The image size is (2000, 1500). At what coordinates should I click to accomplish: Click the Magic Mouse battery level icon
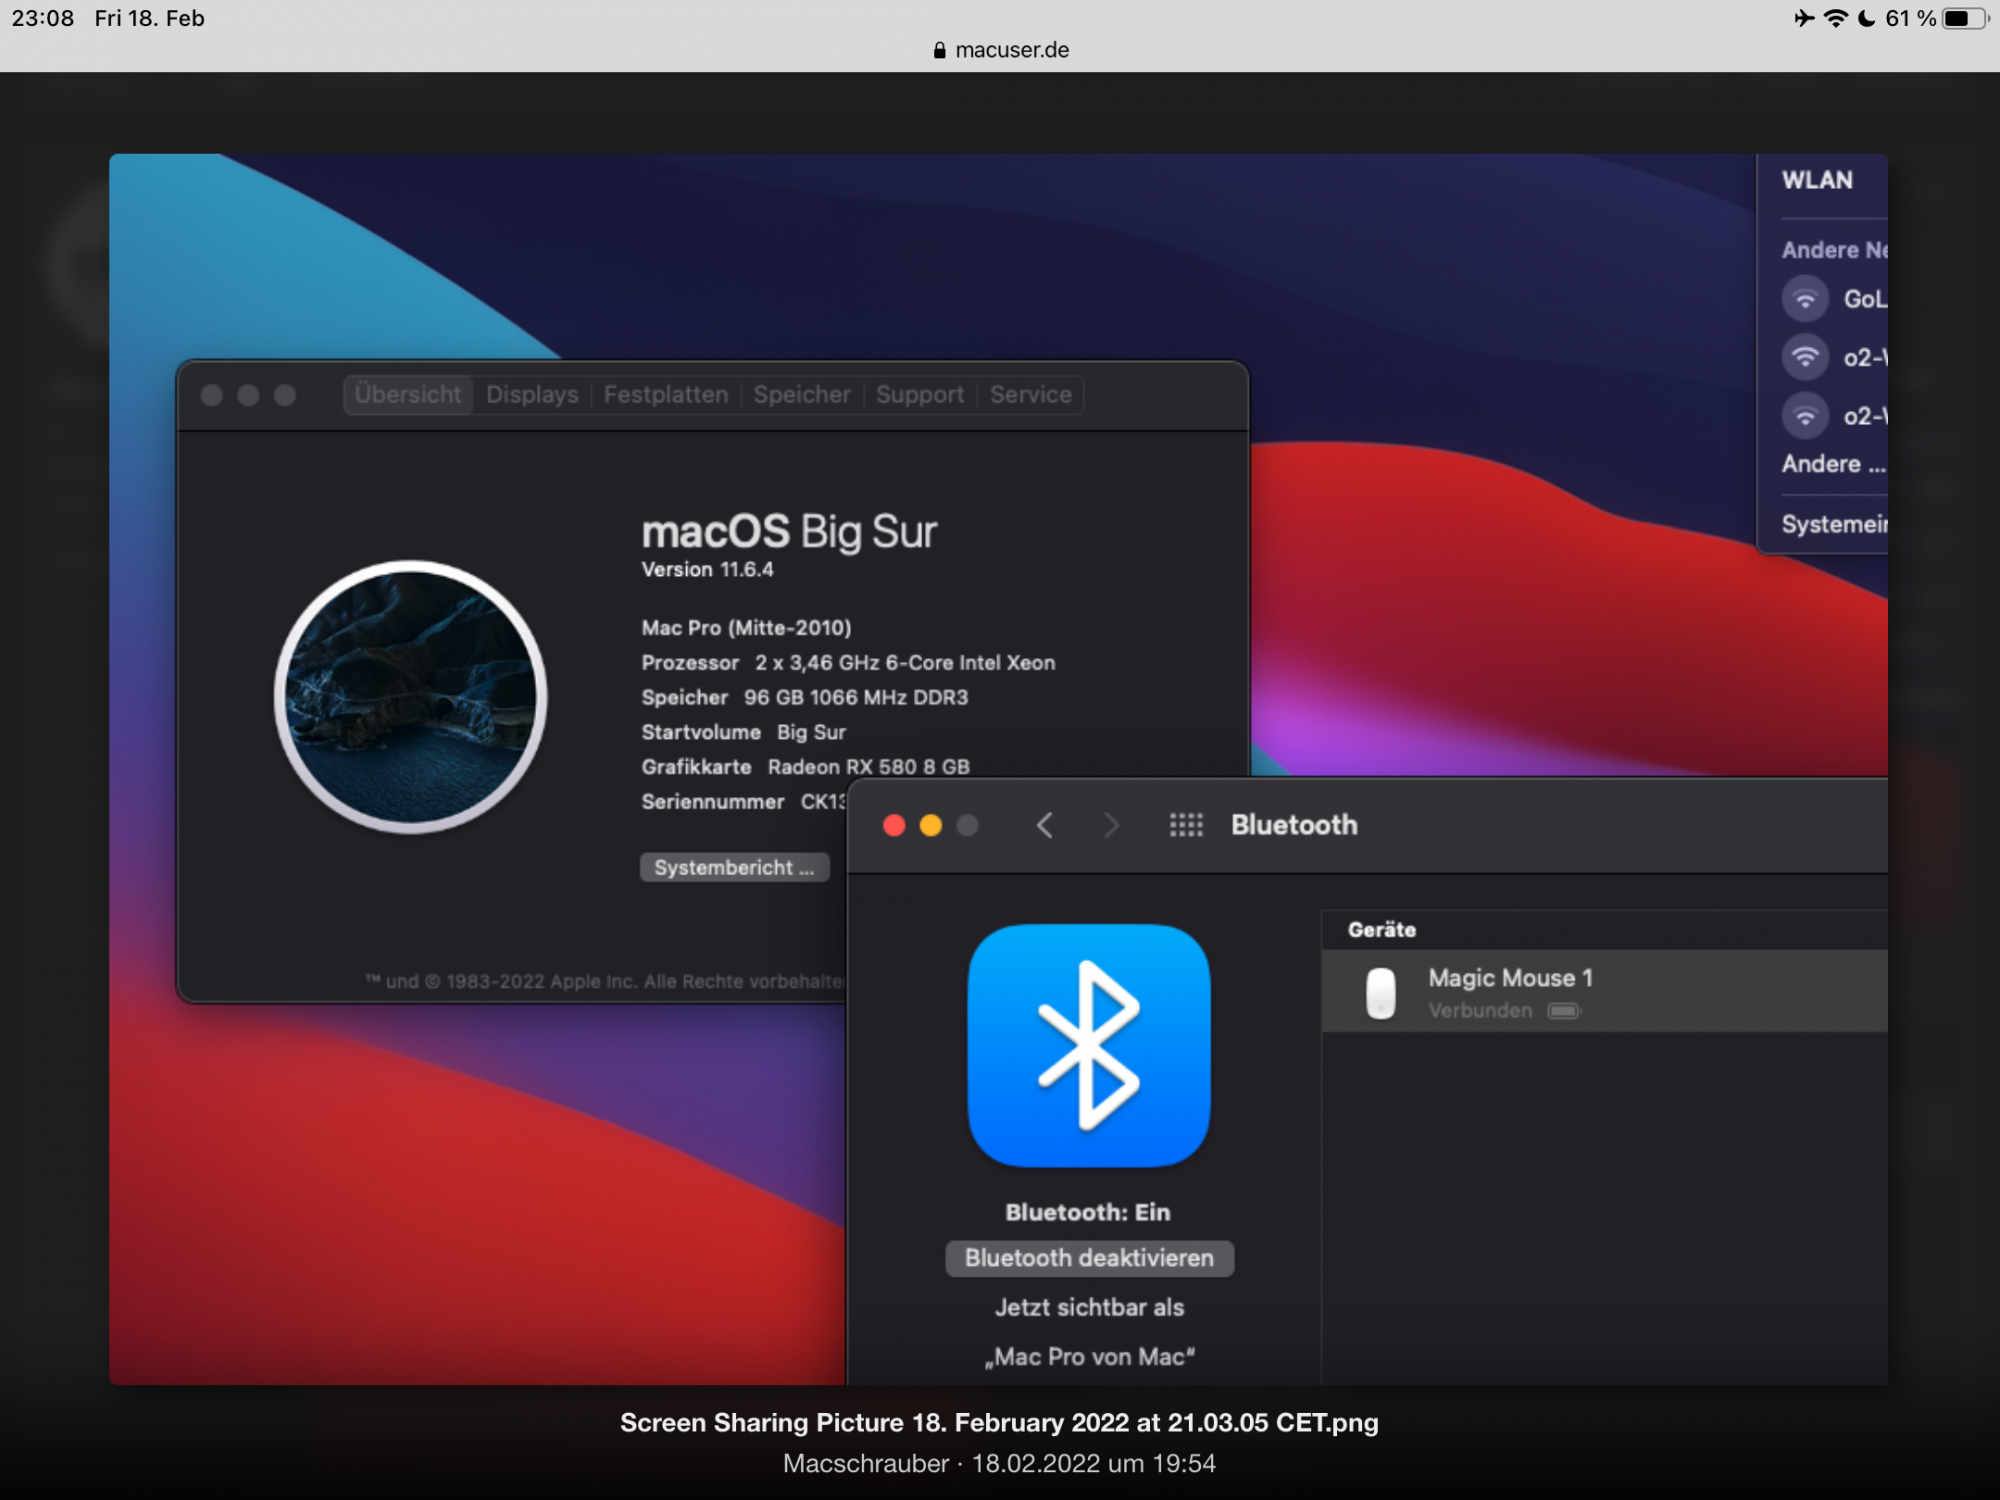tap(1564, 1011)
